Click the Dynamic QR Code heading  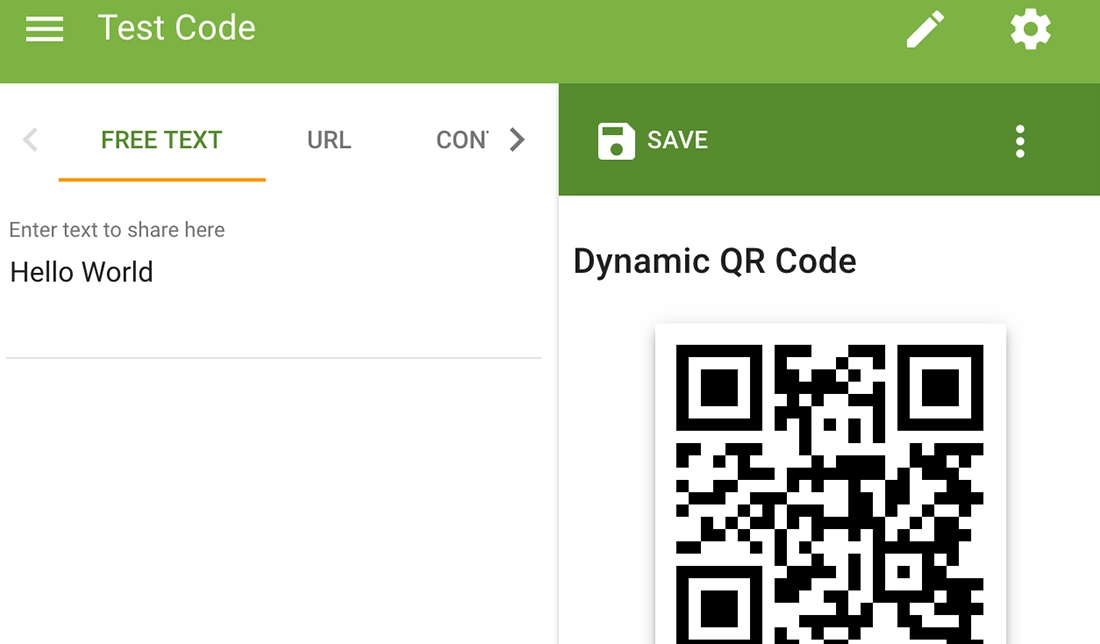(715, 261)
